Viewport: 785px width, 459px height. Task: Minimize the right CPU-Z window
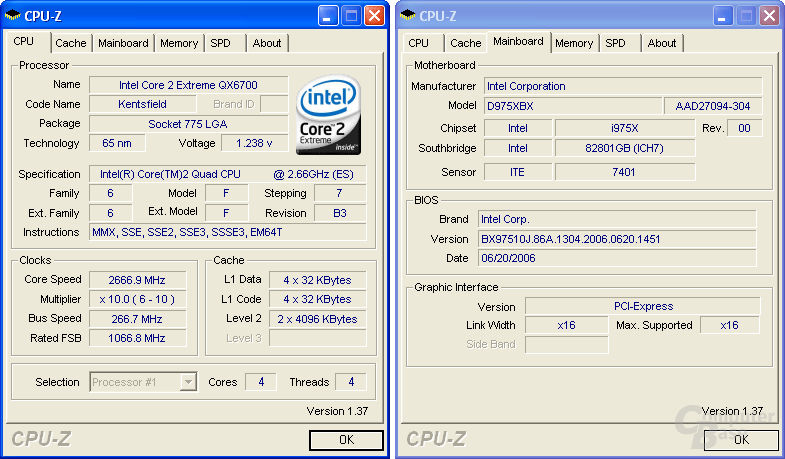tap(723, 16)
